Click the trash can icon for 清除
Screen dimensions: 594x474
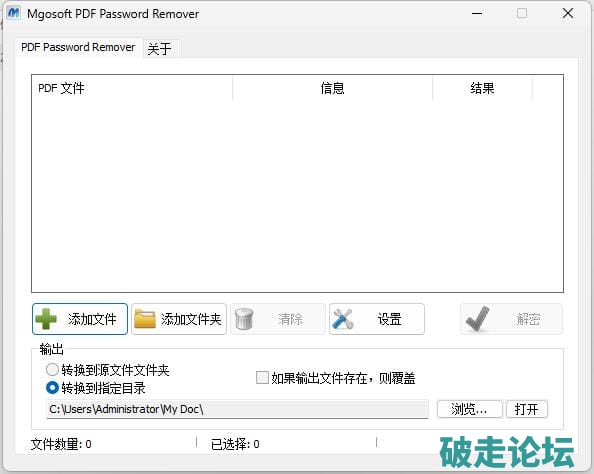(244, 319)
